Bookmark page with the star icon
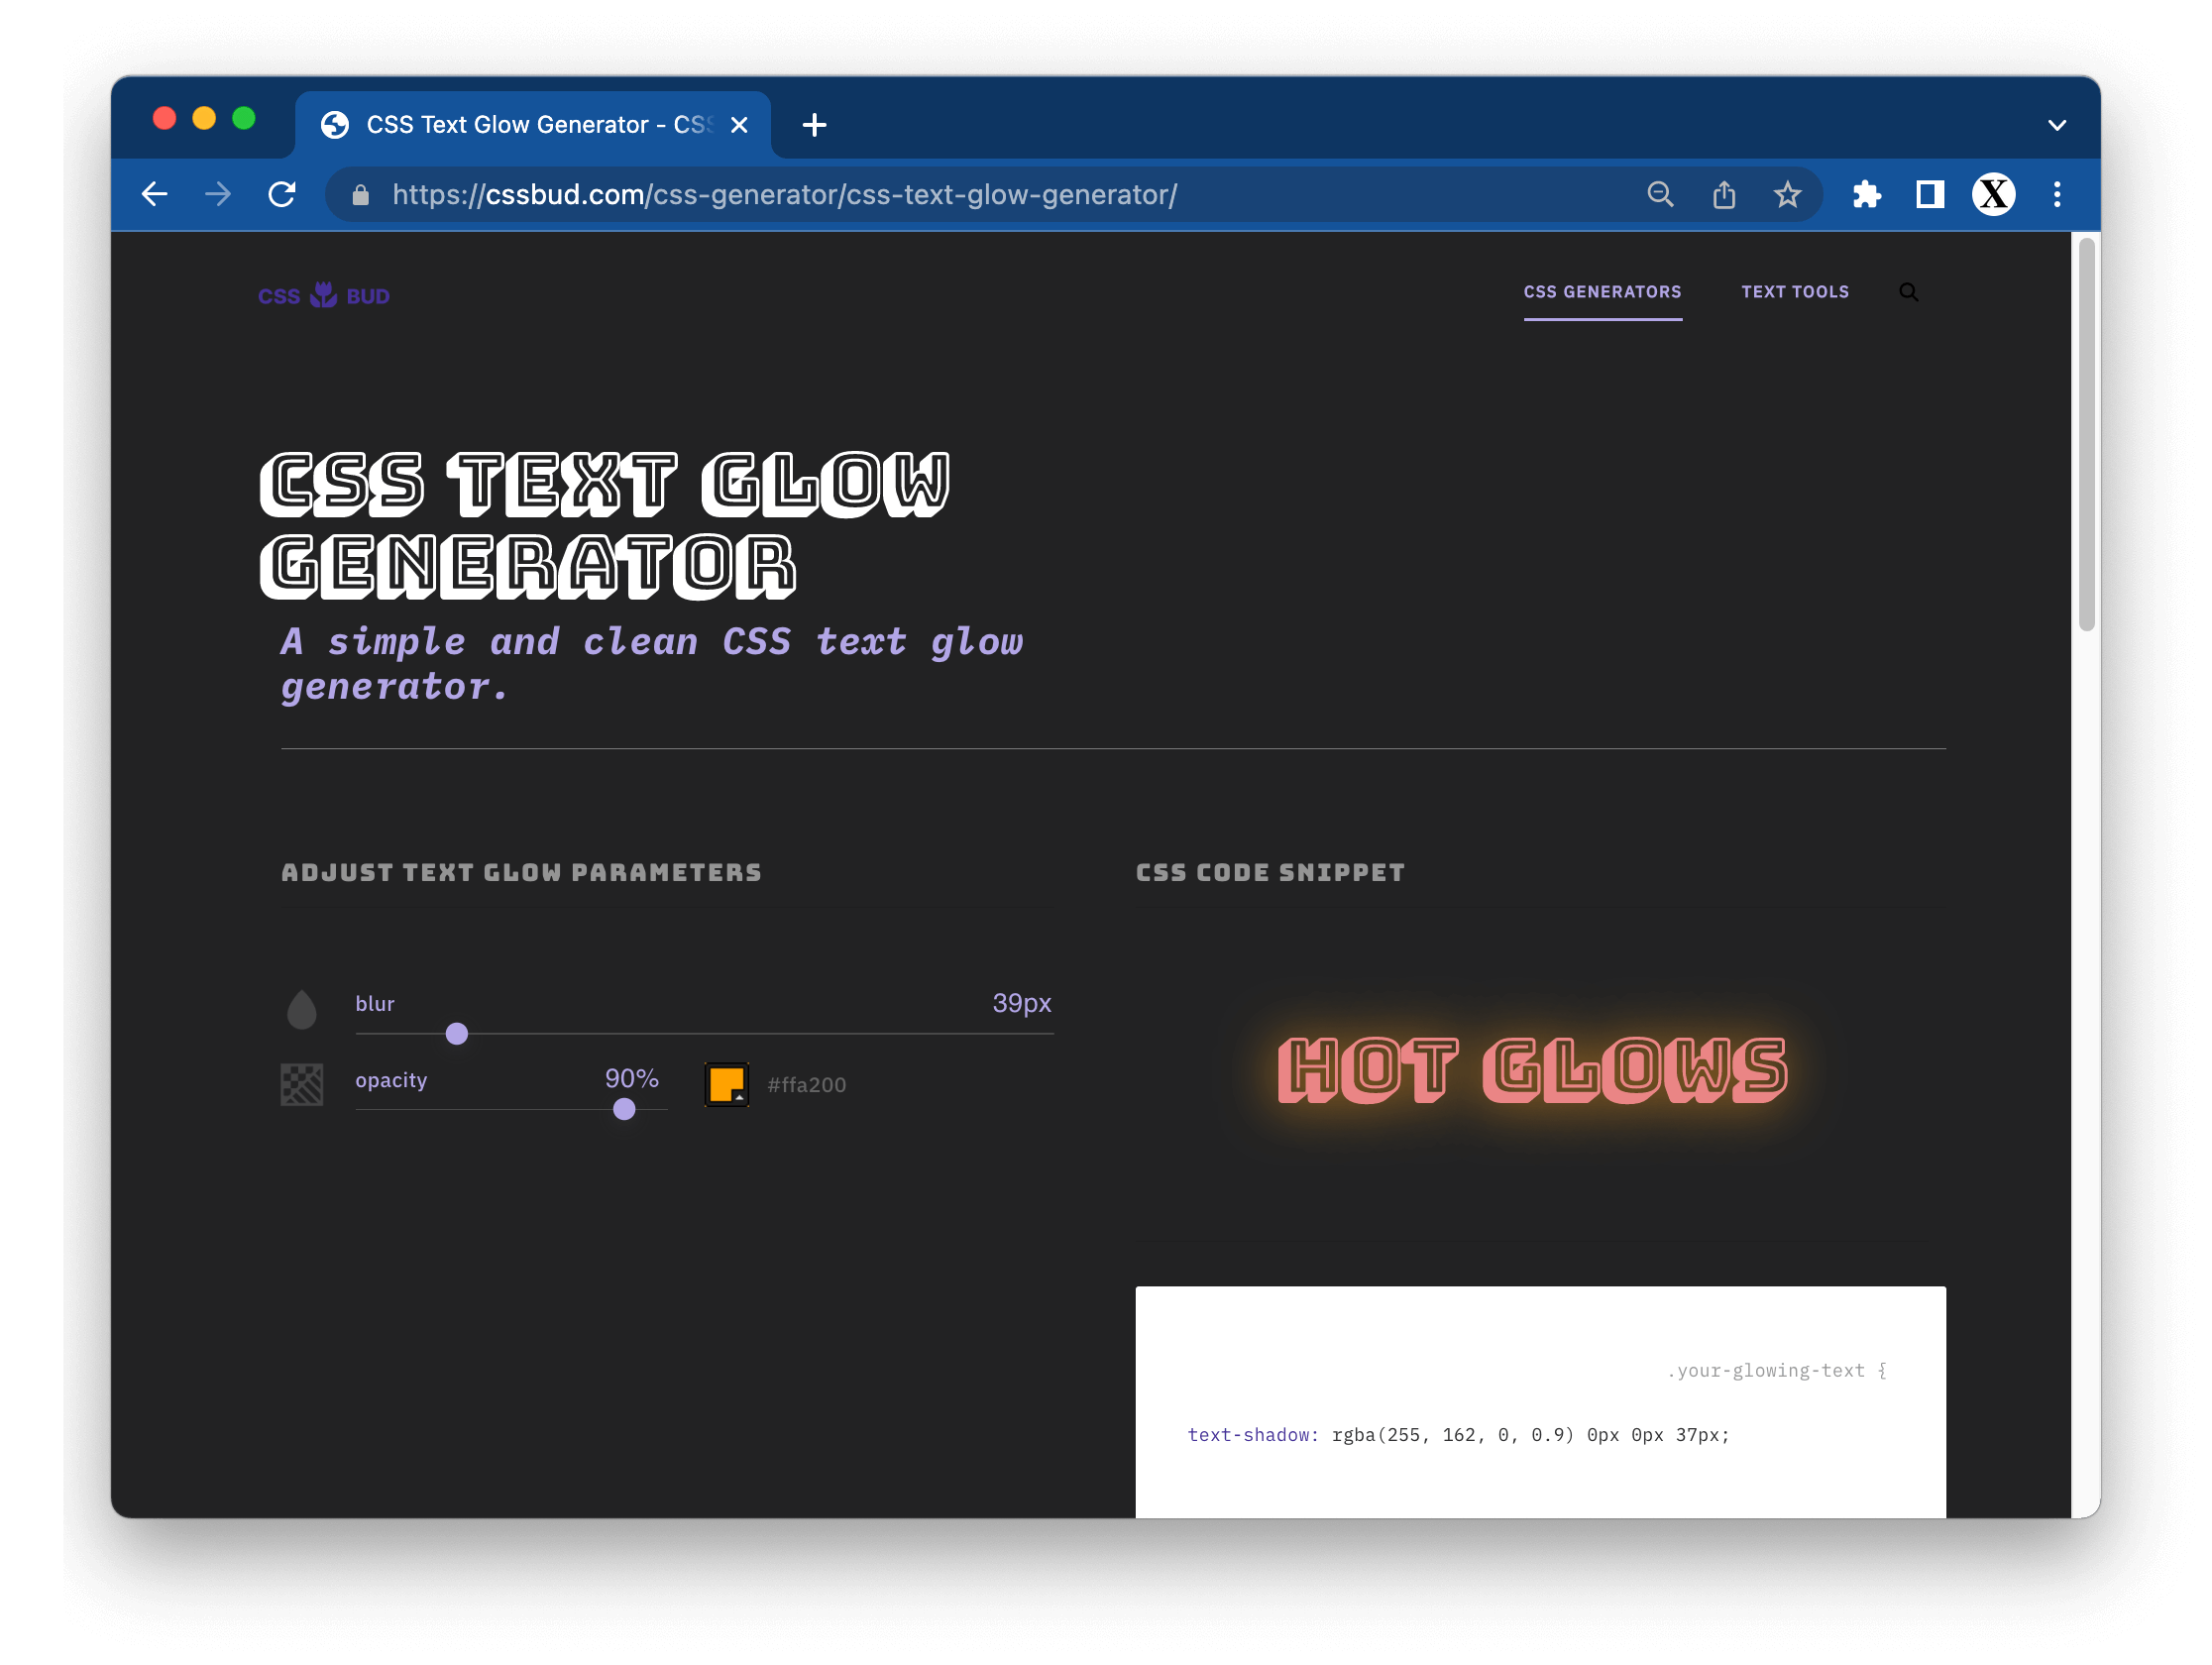2212x1665 pixels. (1787, 194)
